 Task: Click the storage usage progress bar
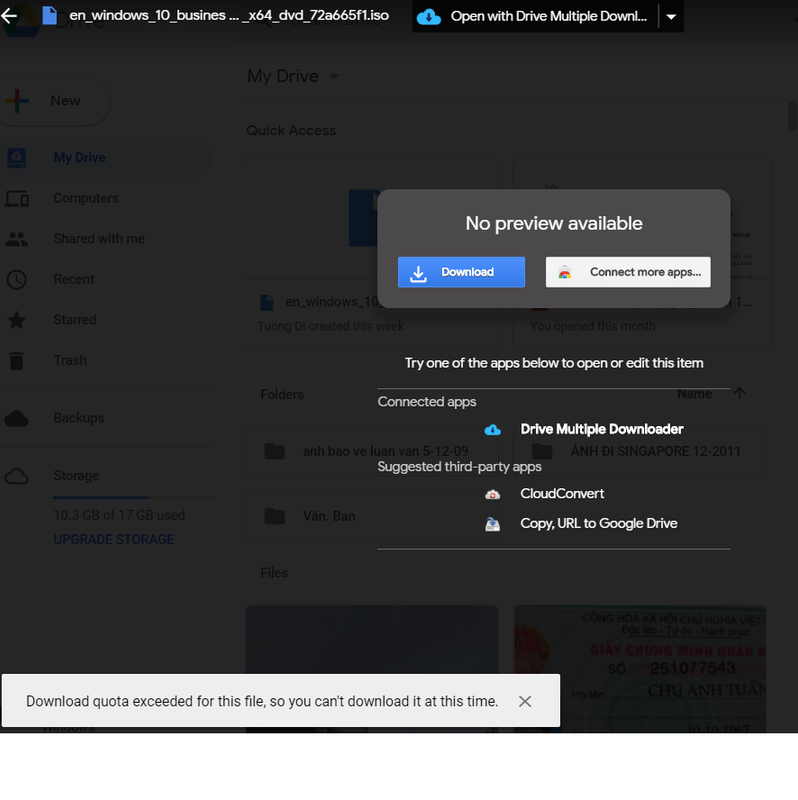coord(132,497)
